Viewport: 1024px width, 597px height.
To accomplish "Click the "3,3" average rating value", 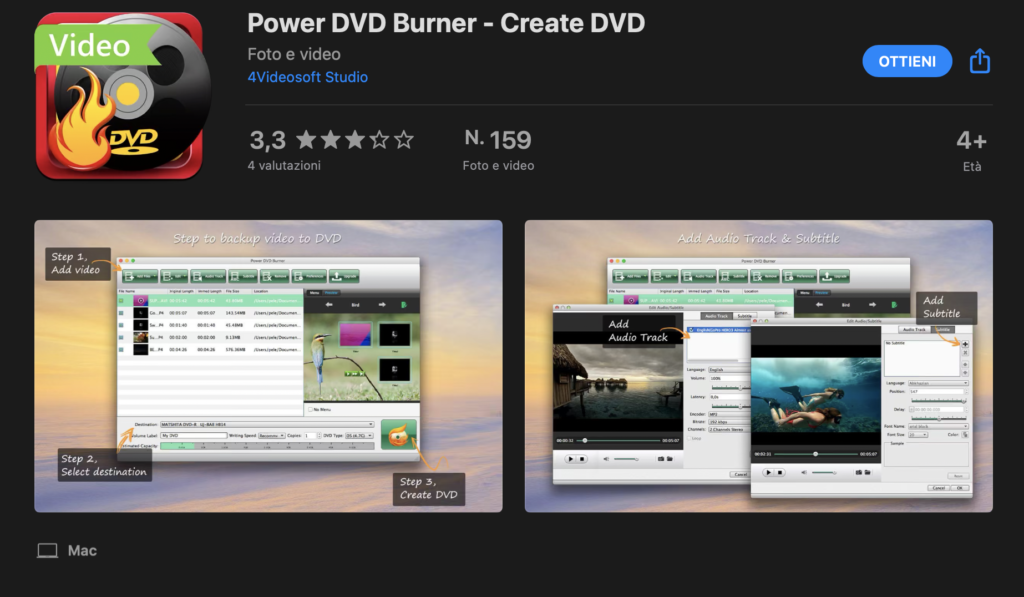I will 268,140.
